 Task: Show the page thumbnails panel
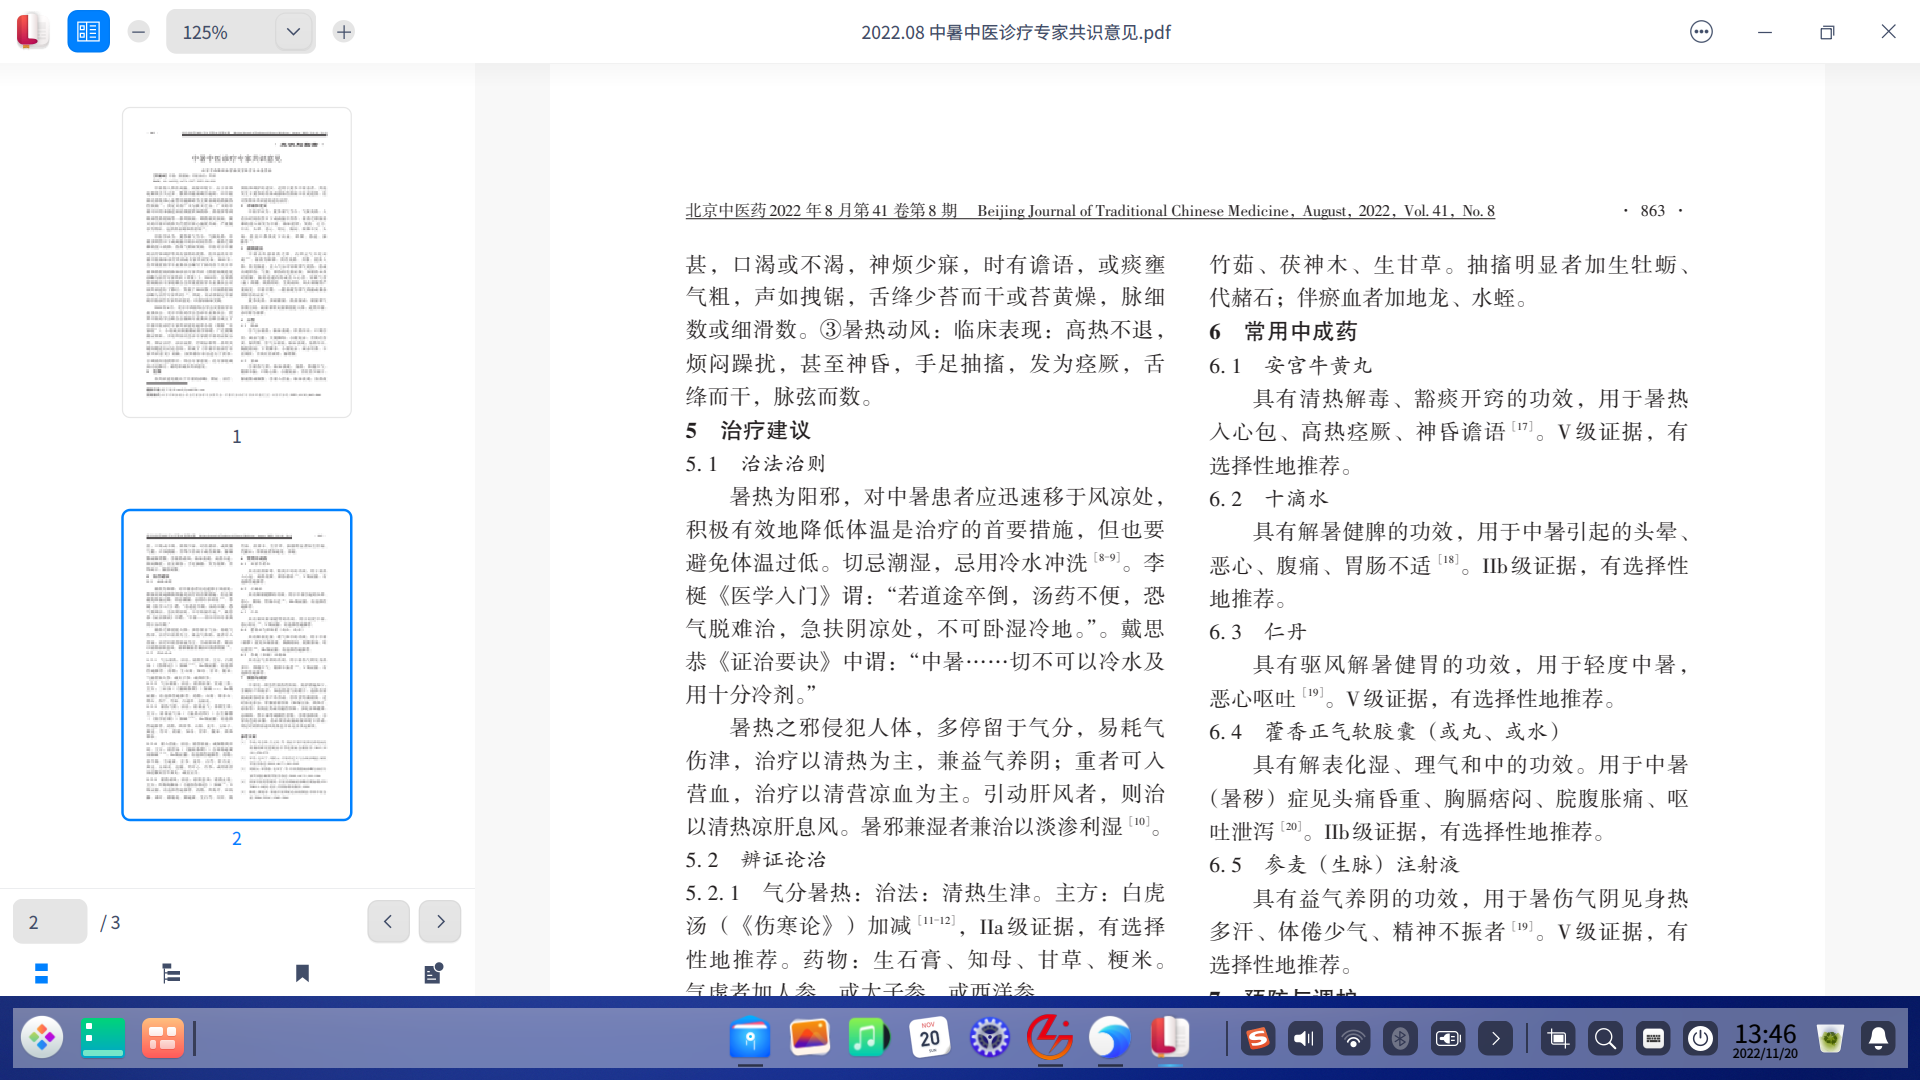41,973
